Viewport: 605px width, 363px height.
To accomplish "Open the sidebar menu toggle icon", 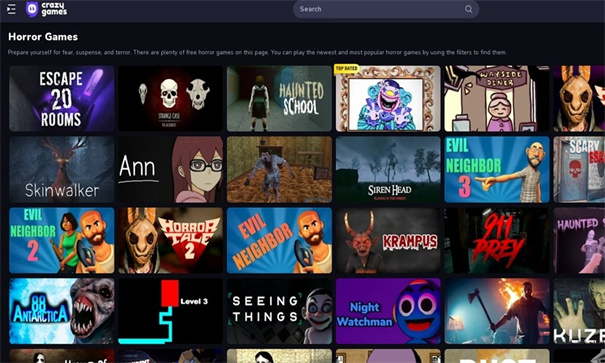I will point(11,9).
